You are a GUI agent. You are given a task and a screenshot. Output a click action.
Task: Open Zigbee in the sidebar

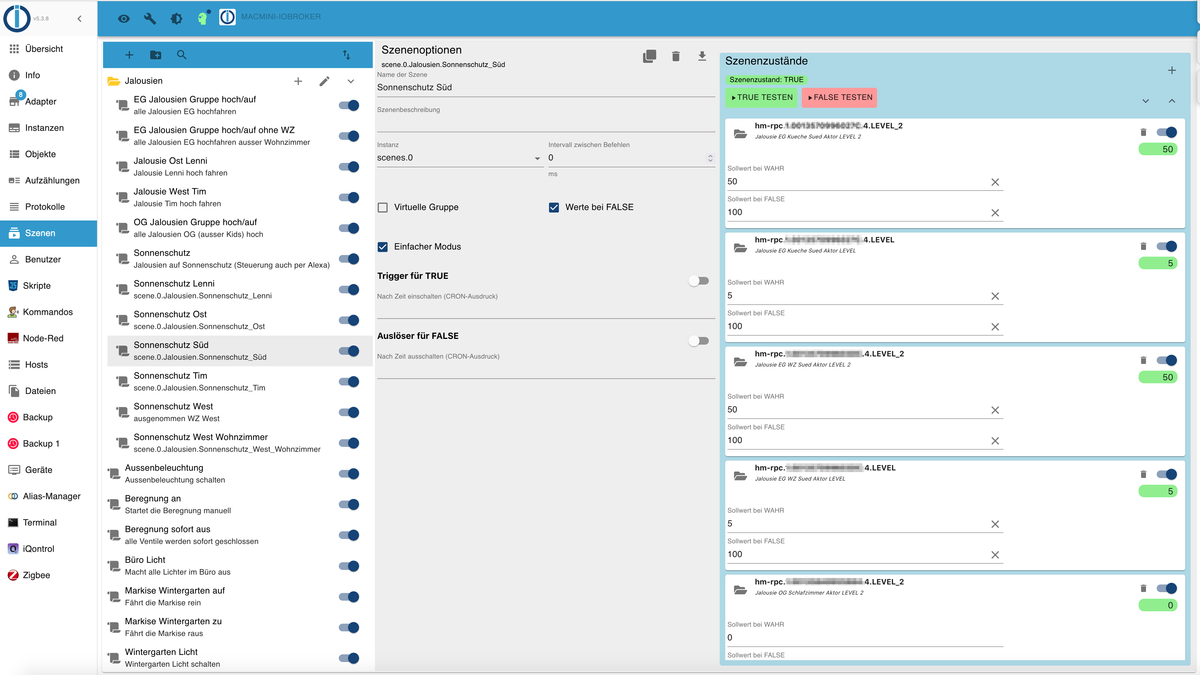click(48, 575)
